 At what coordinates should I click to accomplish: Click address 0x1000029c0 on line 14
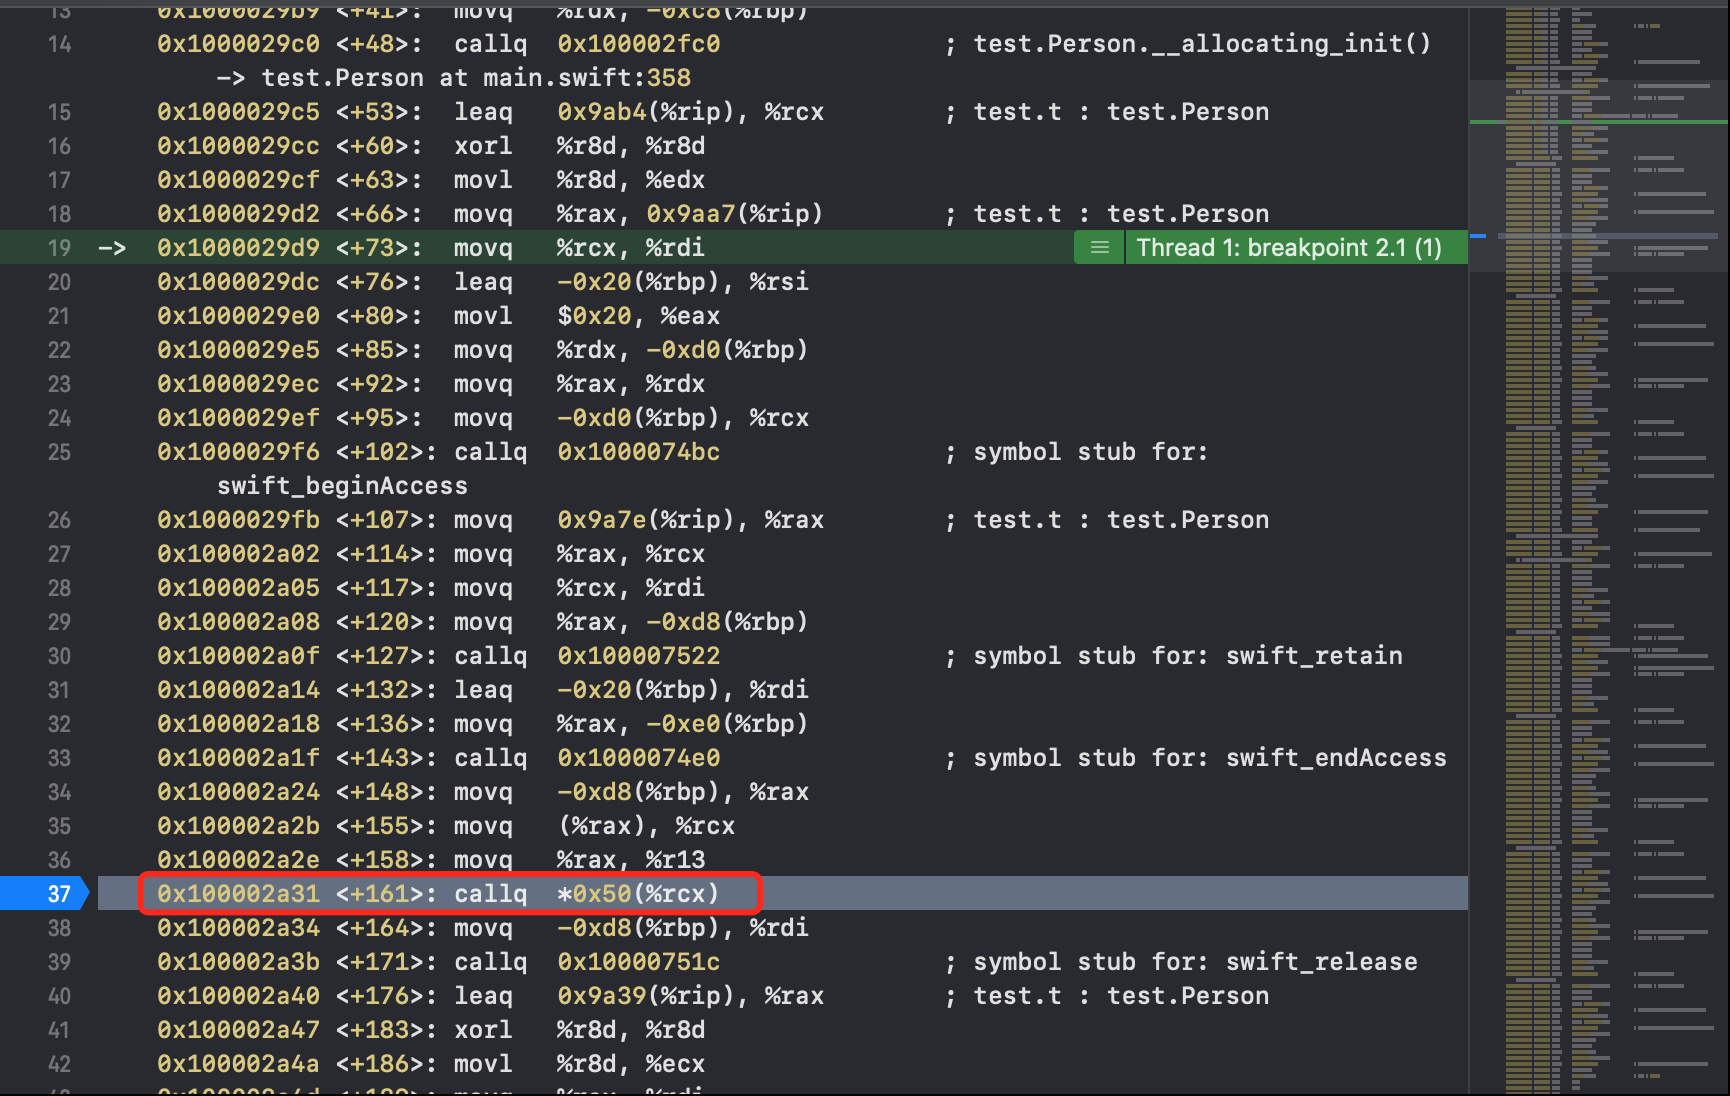click(x=238, y=44)
